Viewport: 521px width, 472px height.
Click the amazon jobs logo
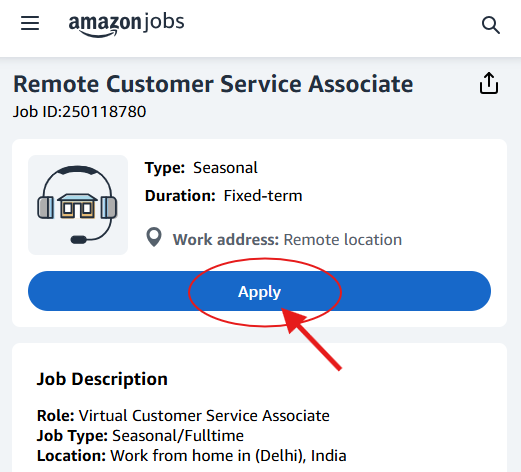coord(126,25)
